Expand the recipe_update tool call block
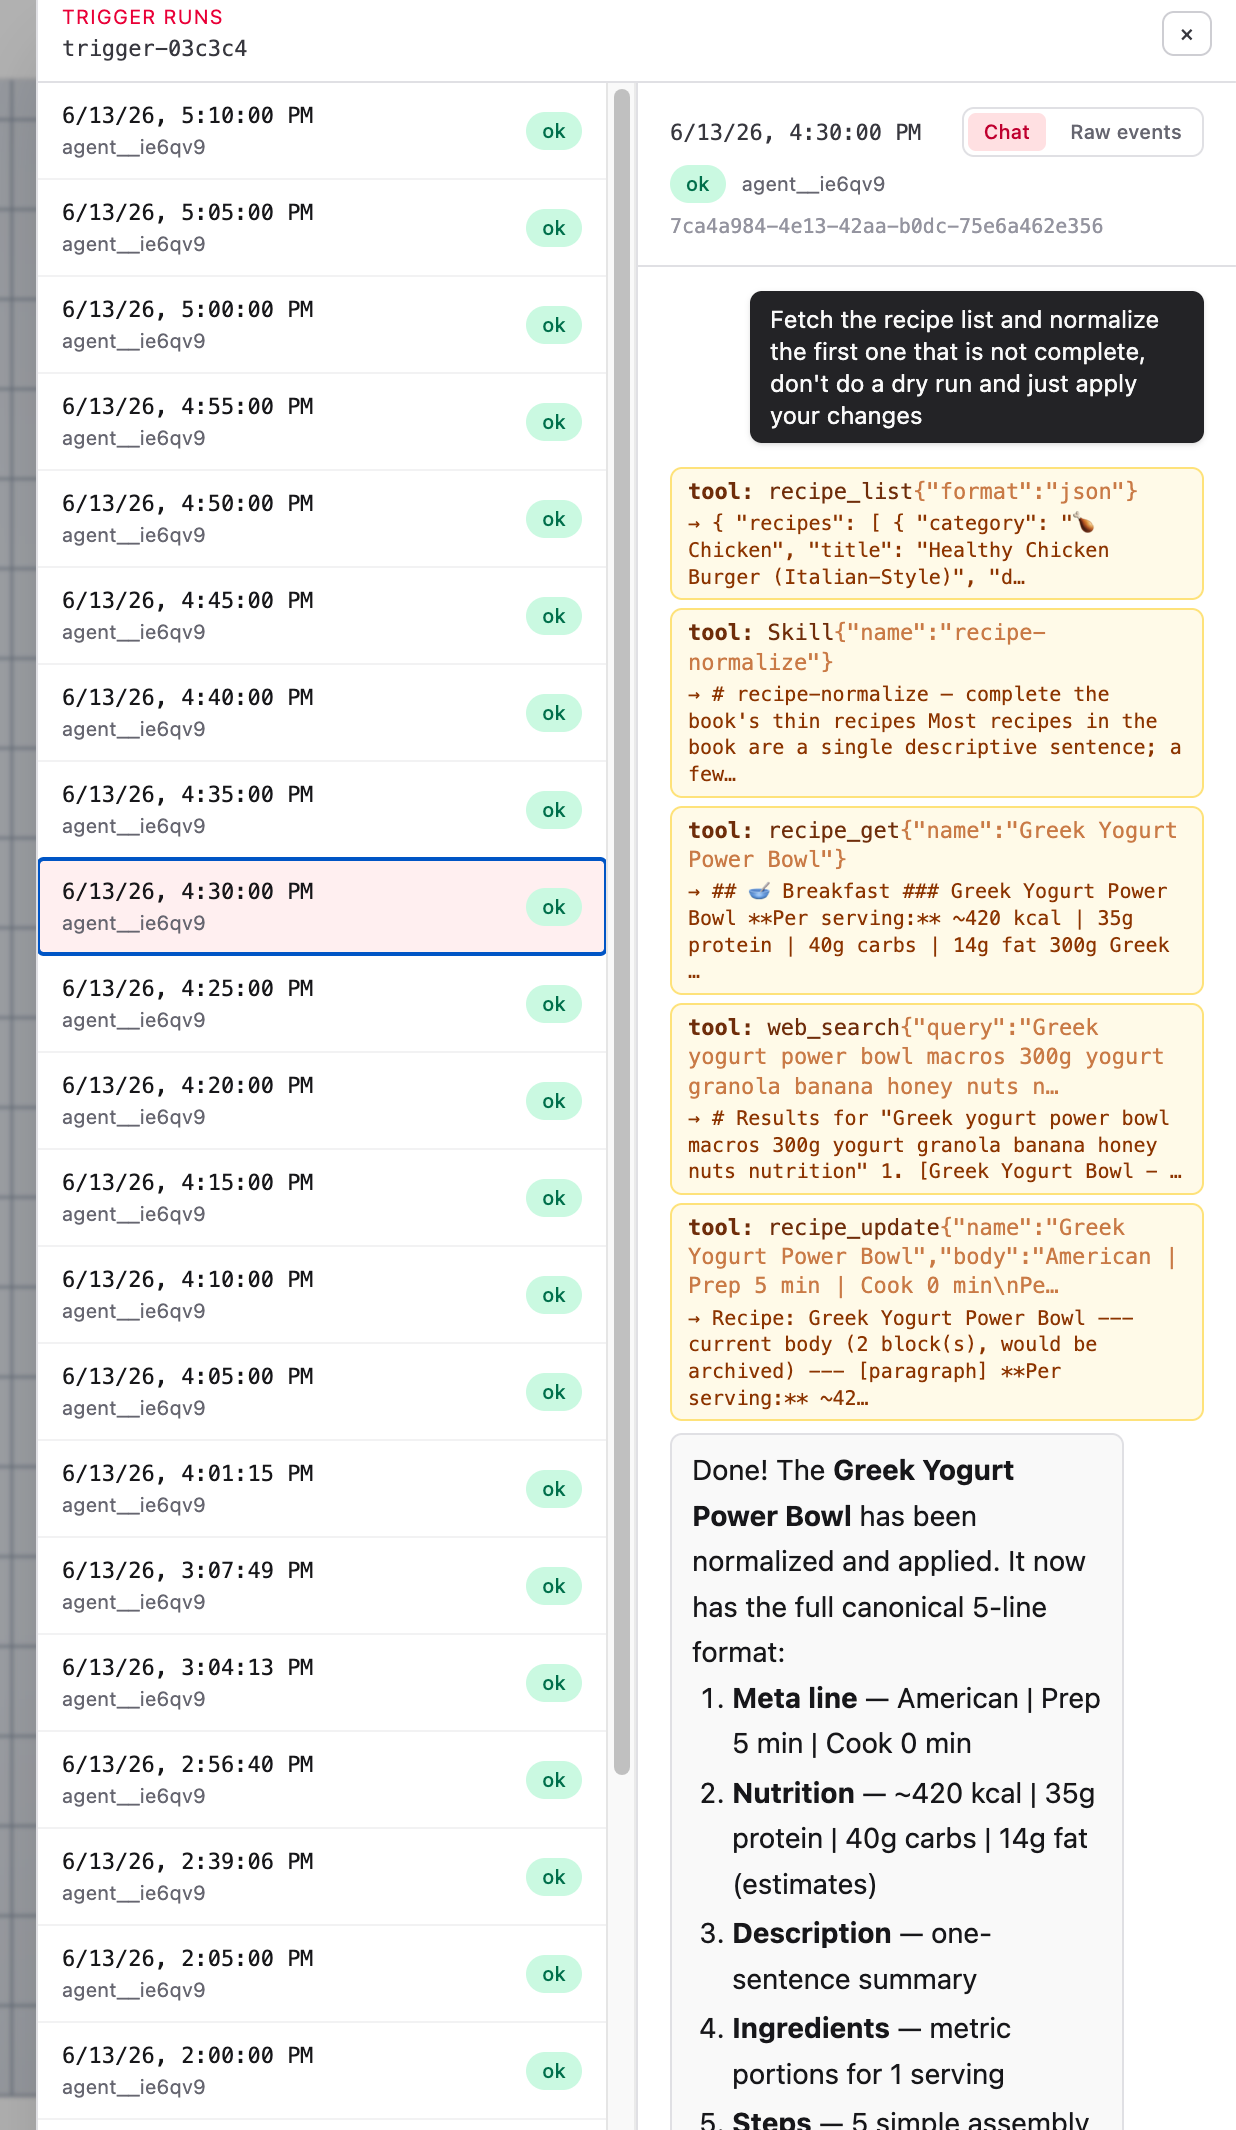The height and width of the screenshot is (2130, 1236). click(x=936, y=1312)
